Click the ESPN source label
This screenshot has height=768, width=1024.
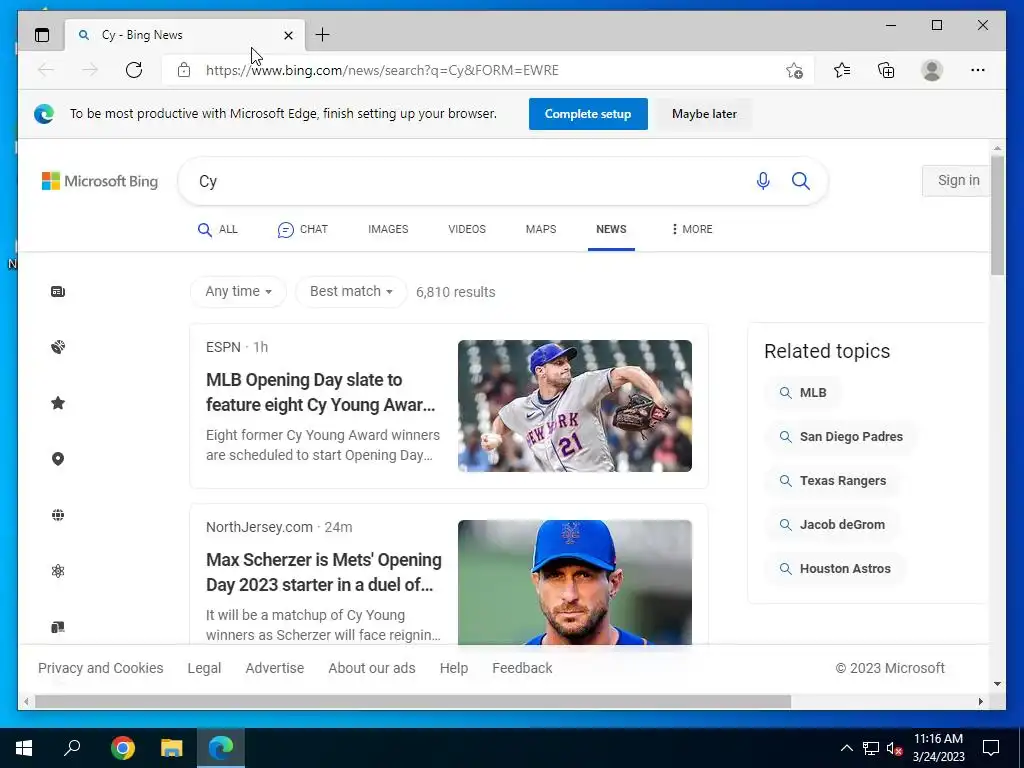pos(223,347)
